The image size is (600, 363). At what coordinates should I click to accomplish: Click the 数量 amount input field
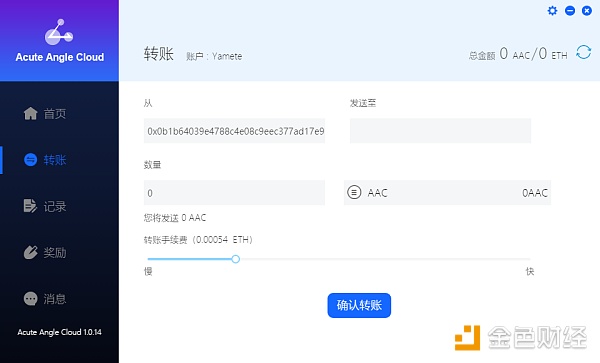pyautogui.click(x=234, y=192)
